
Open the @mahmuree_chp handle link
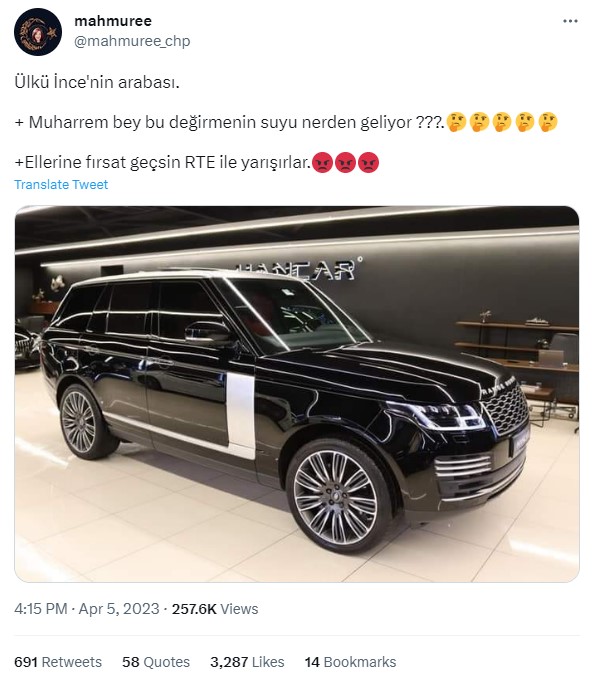point(132,41)
